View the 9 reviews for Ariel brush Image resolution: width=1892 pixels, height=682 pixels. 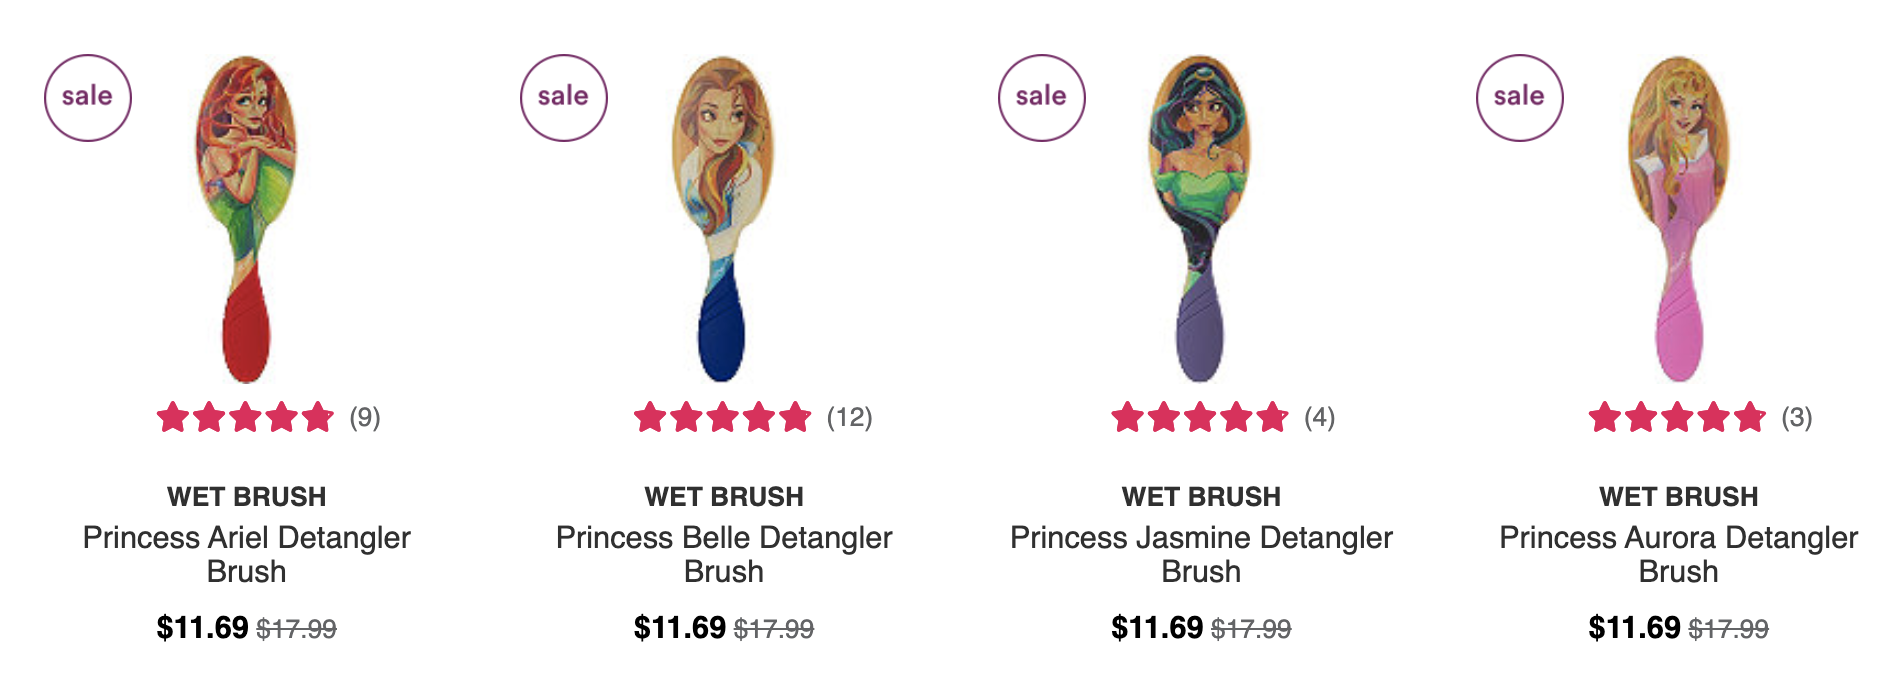[364, 417]
